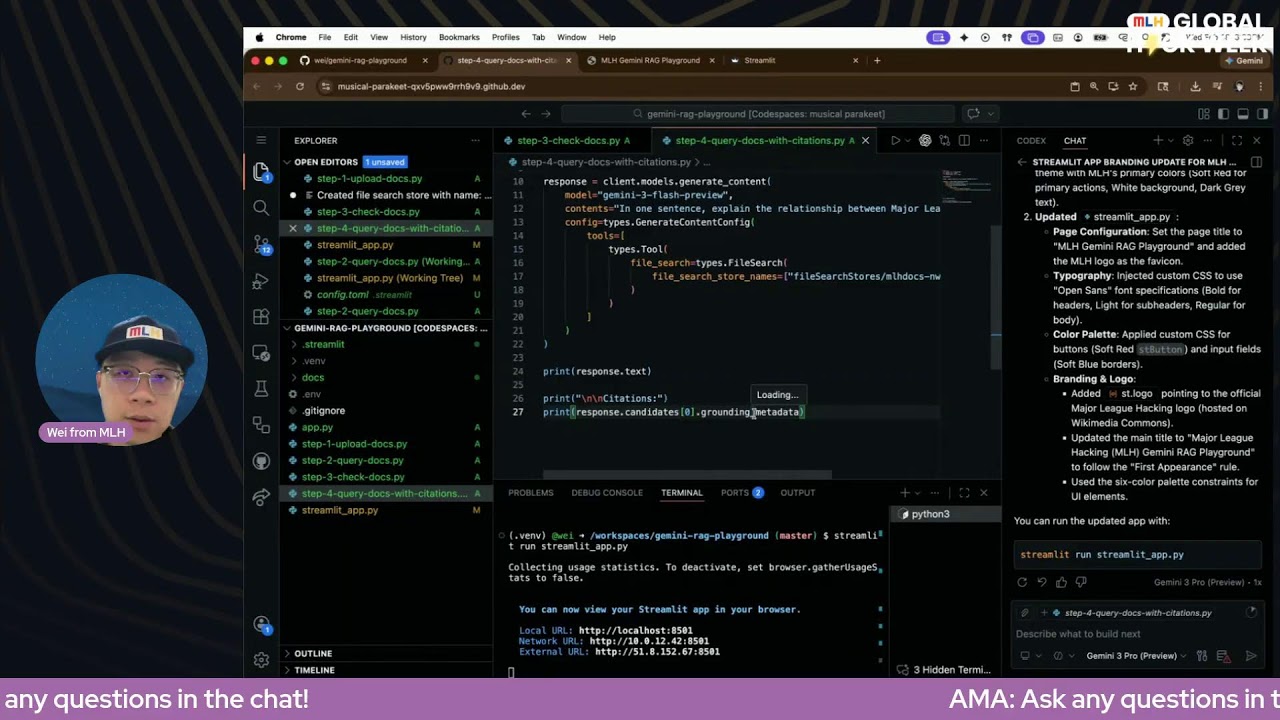Click the Codex icon in editor toolbar

(x=925, y=140)
